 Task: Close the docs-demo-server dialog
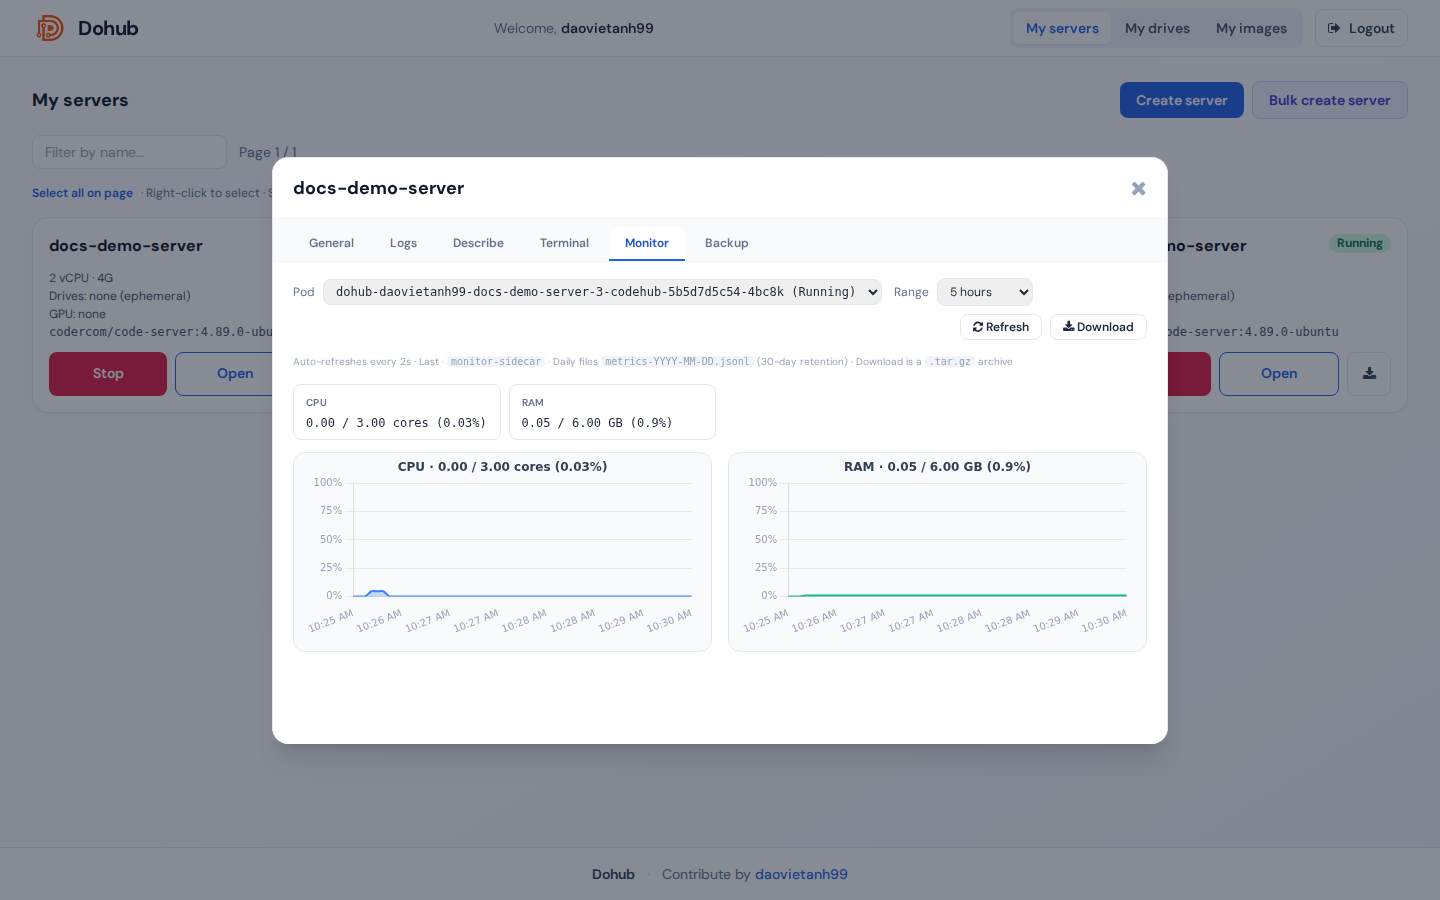(x=1138, y=188)
